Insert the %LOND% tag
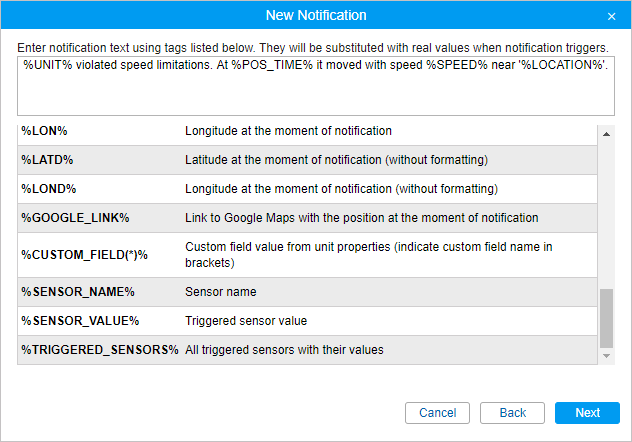Screen dimensions: 632x442 point(48,189)
